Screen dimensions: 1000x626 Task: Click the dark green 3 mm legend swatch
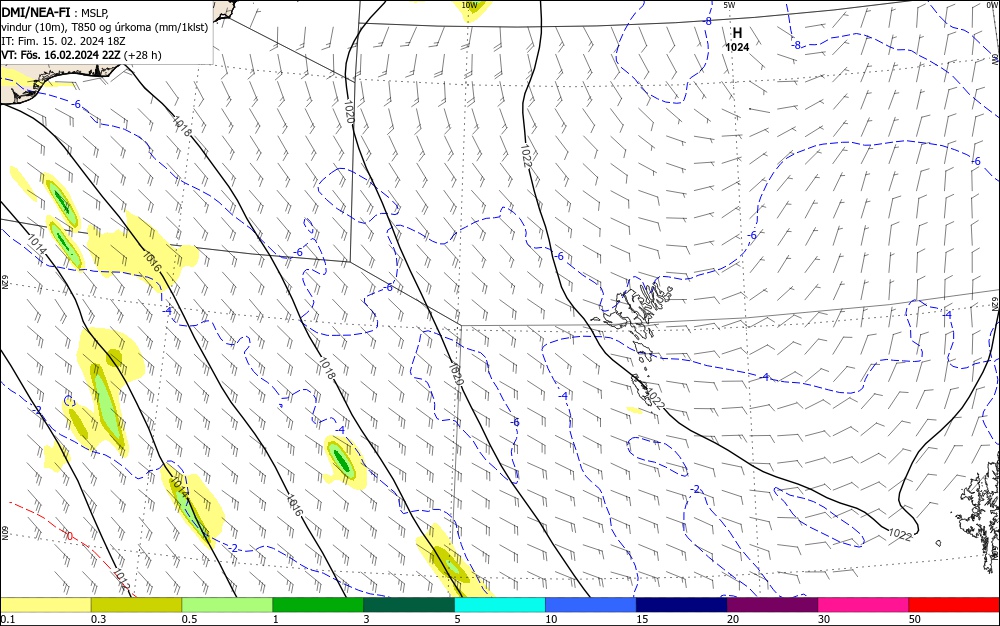[x=409, y=604]
